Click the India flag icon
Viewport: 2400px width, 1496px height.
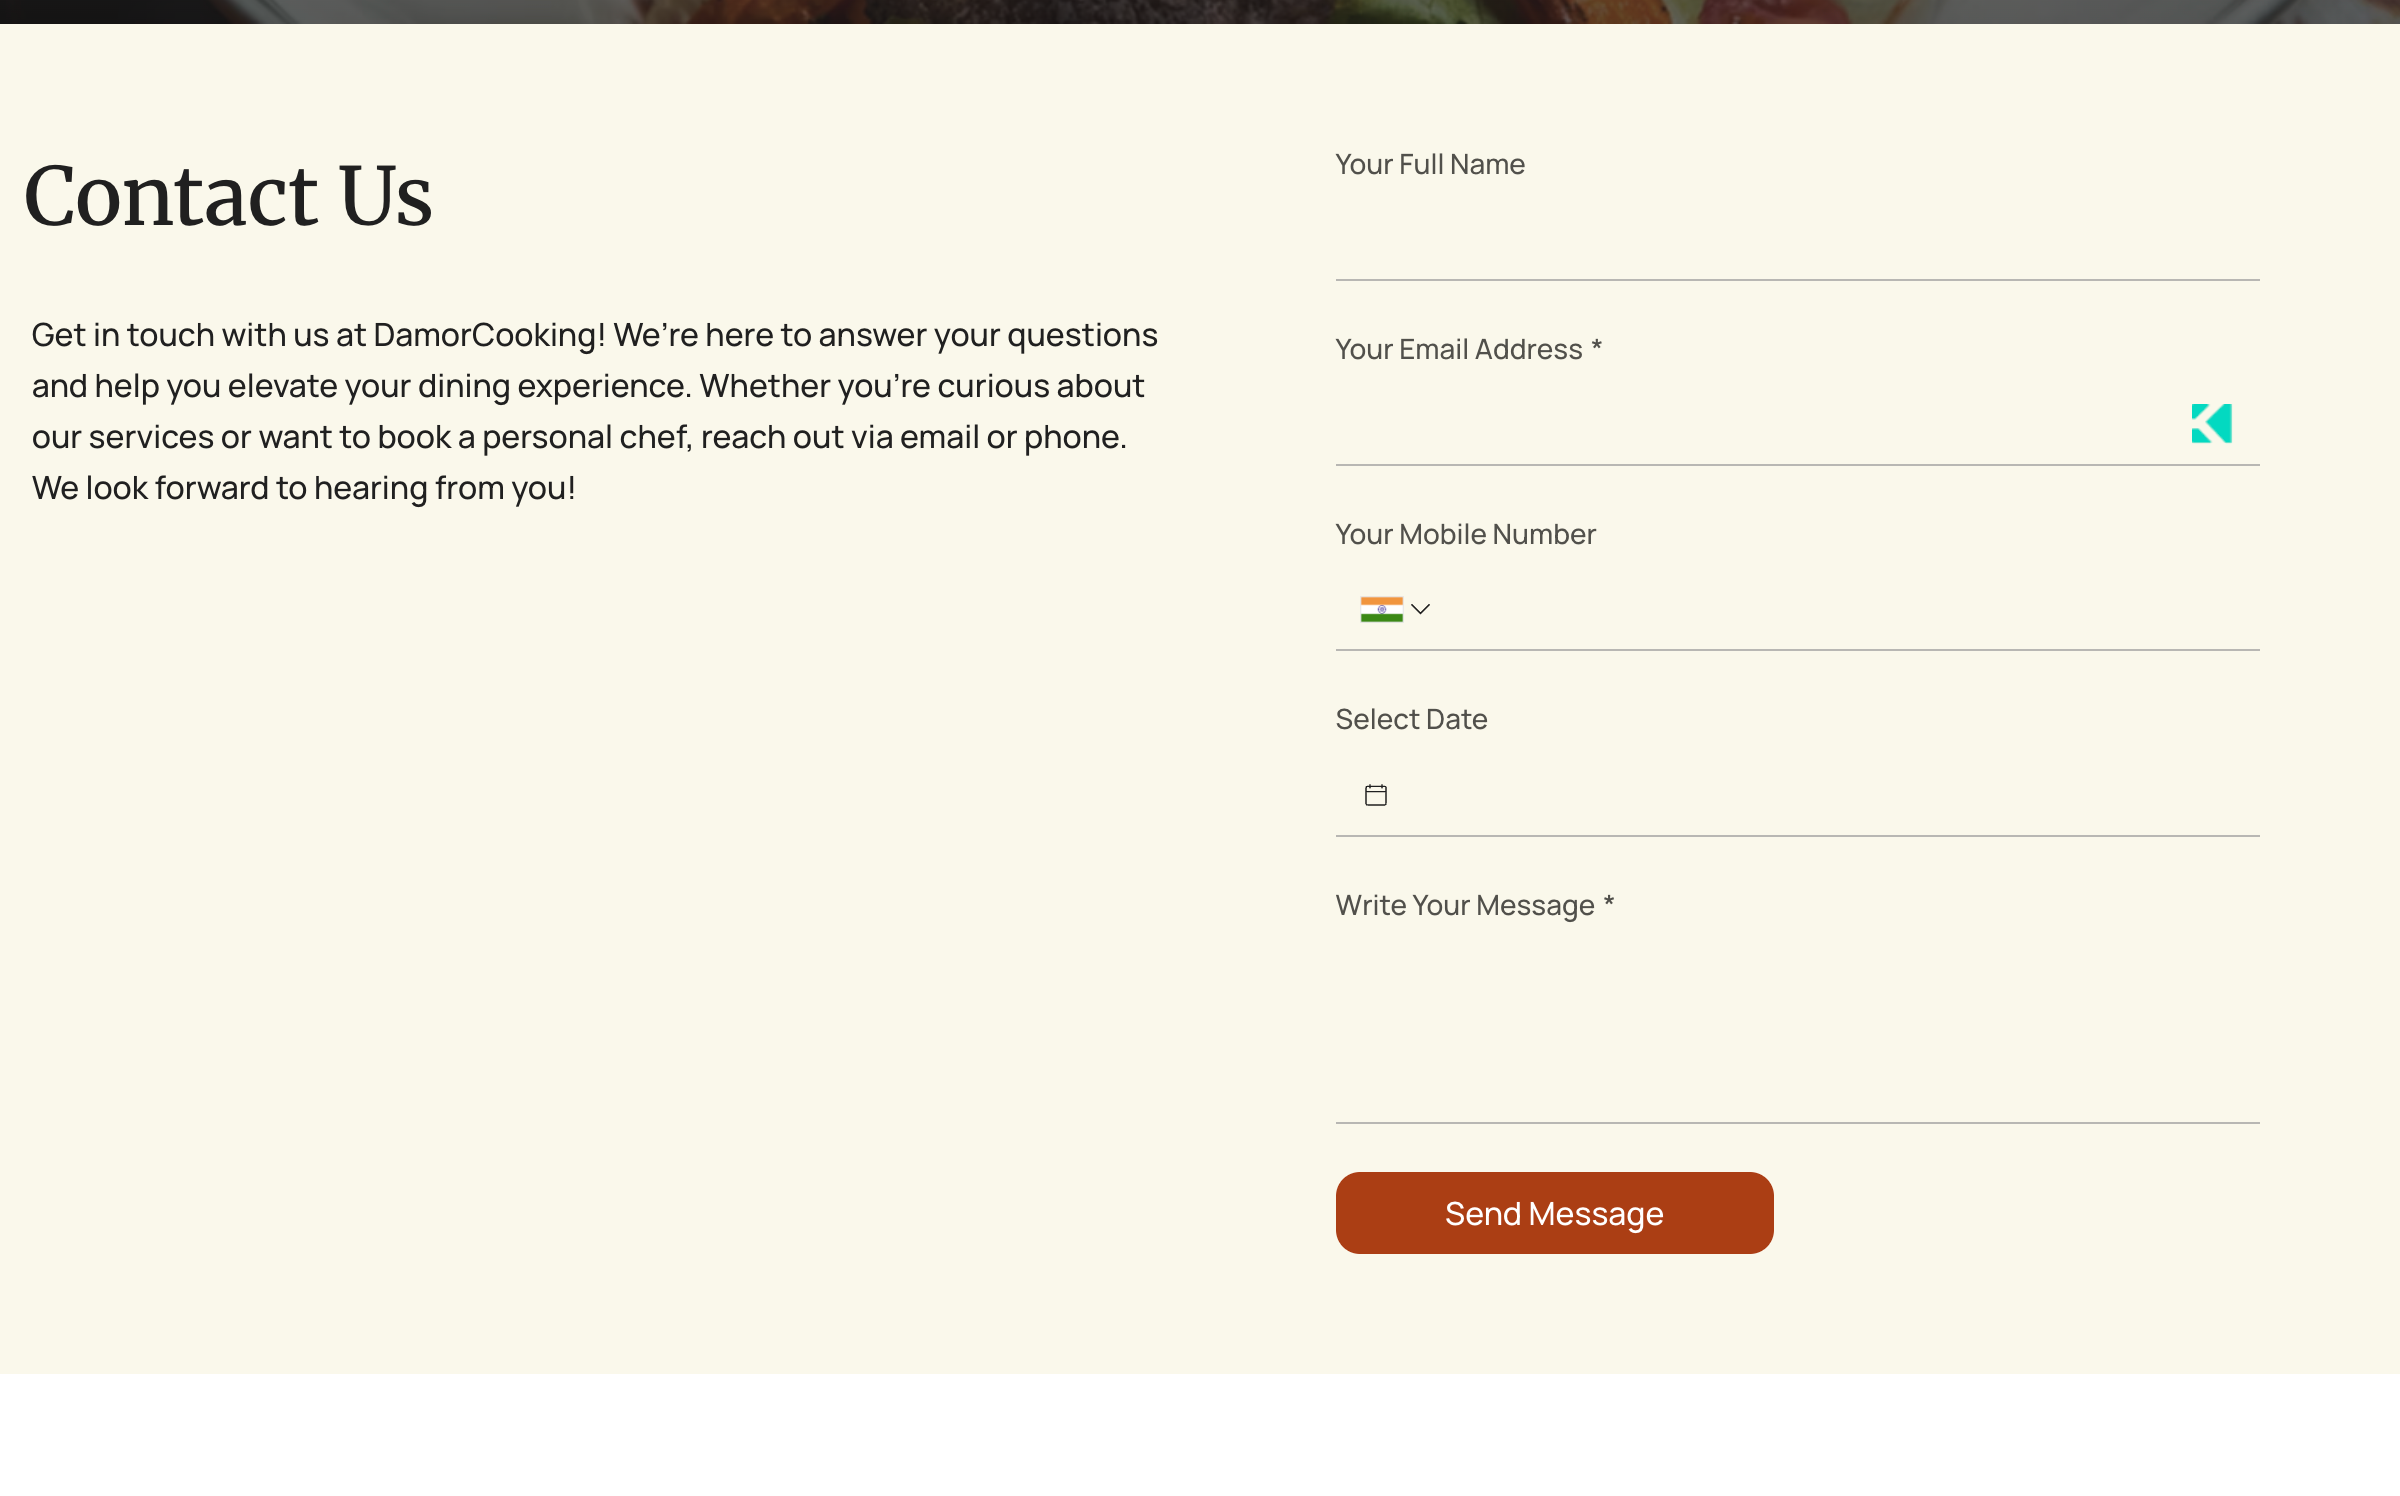pos(1381,609)
